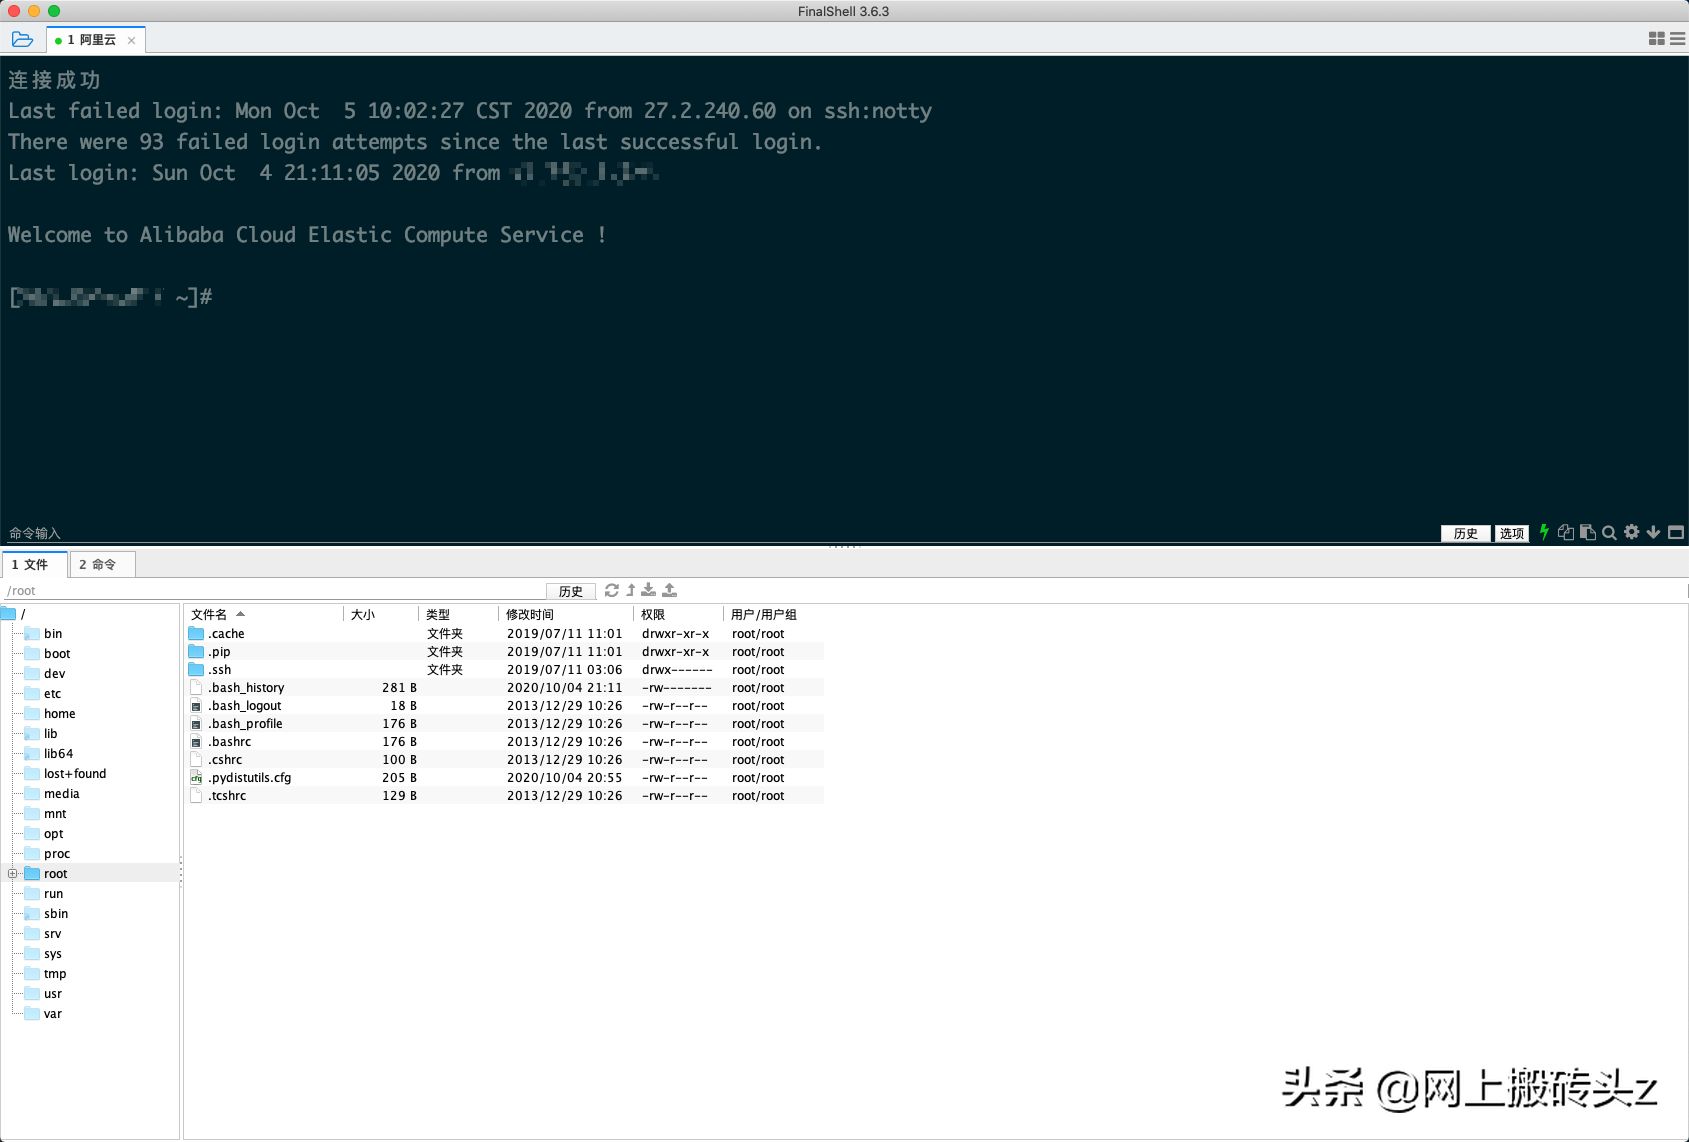Viewport: 1689px width, 1142px height.
Task: Select the dev folder in tree
Action: [x=54, y=673]
